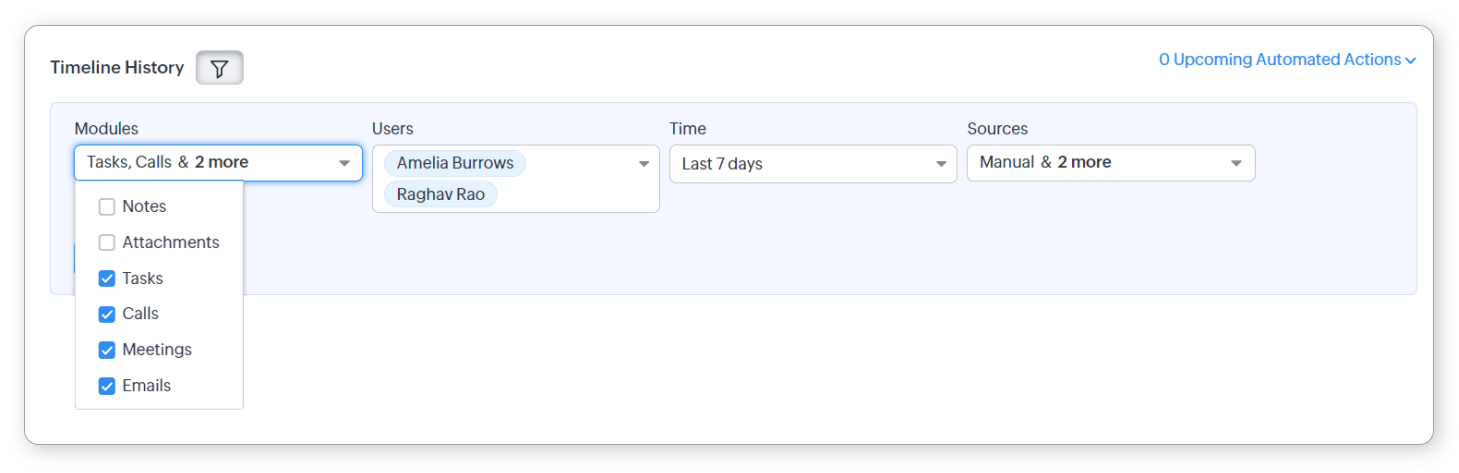
Task: Uncheck the Tasks module checkbox
Action: point(107,279)
